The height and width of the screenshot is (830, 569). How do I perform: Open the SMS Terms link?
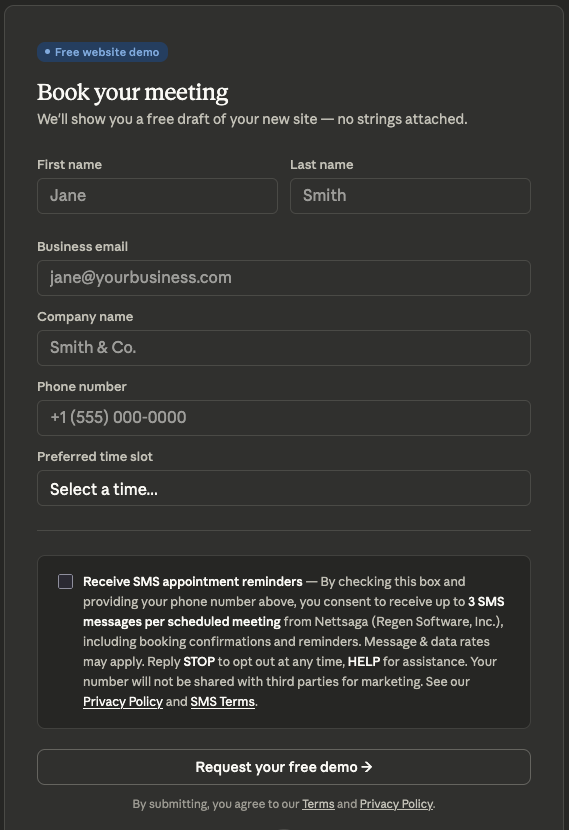222,701
